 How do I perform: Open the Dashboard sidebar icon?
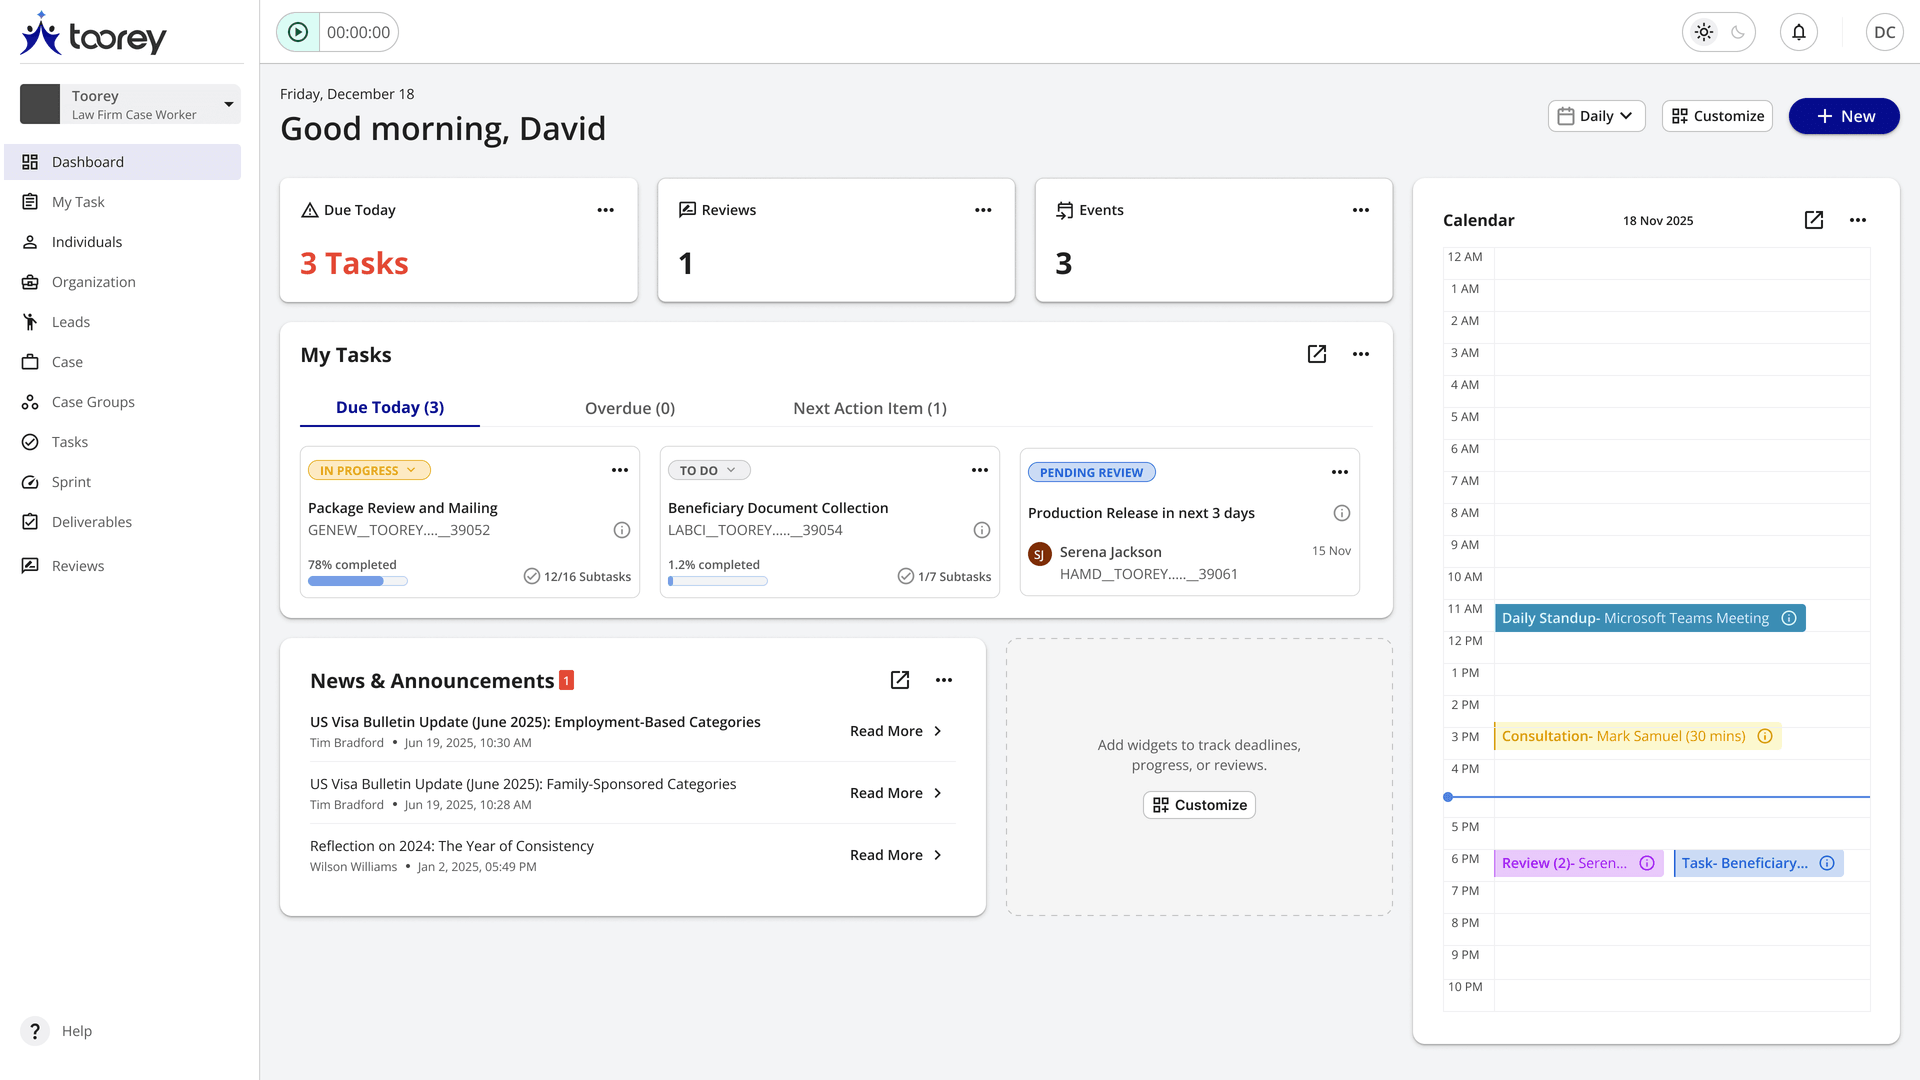coord(30,161)
